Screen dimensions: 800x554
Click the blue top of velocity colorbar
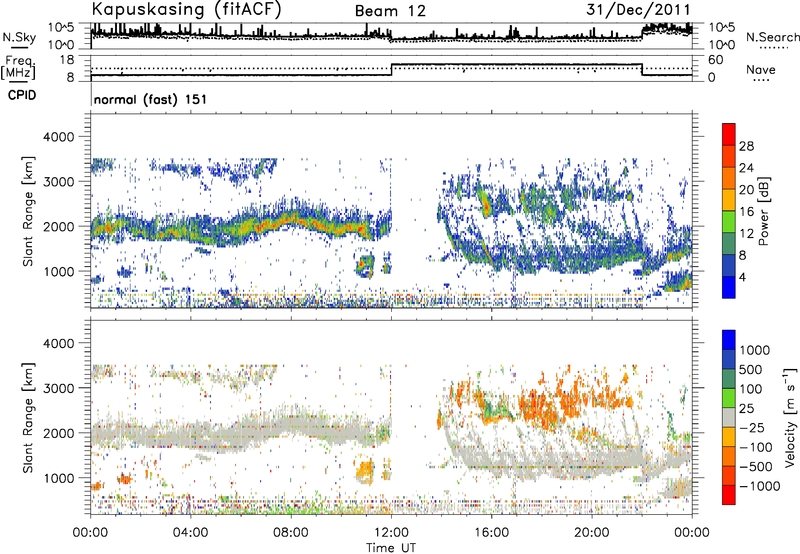pyautogui.click(x=729, y=340)
